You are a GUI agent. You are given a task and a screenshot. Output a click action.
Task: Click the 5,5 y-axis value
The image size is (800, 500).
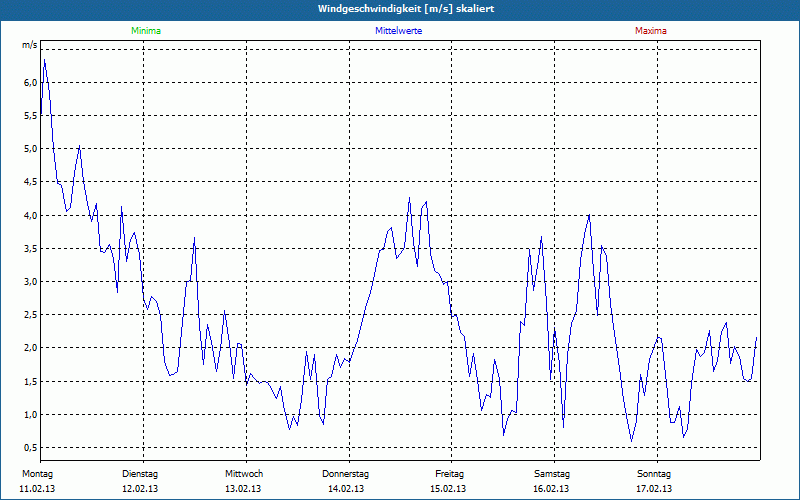[31, 116]
